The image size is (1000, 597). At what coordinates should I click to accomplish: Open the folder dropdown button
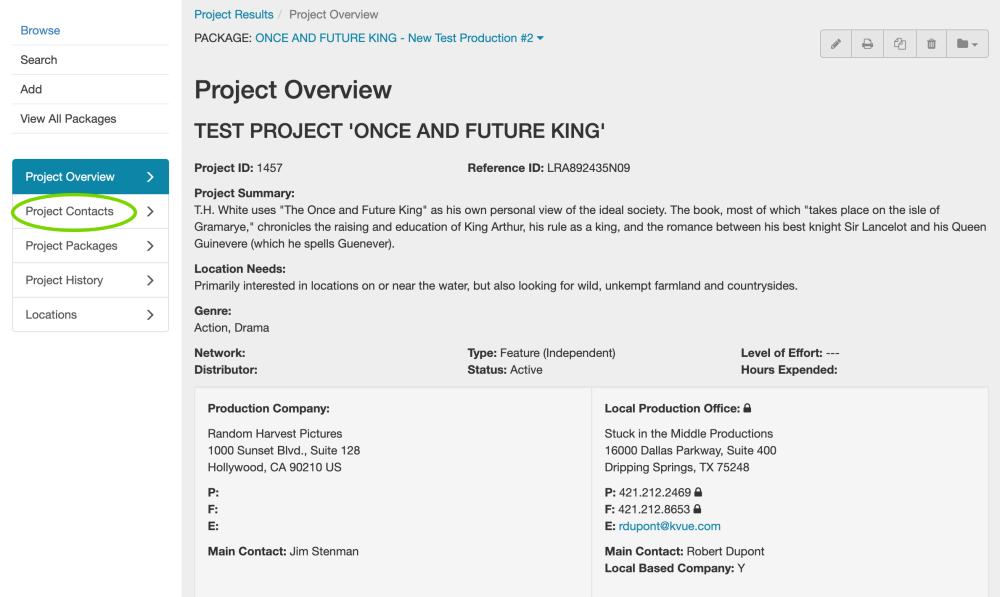966,44
